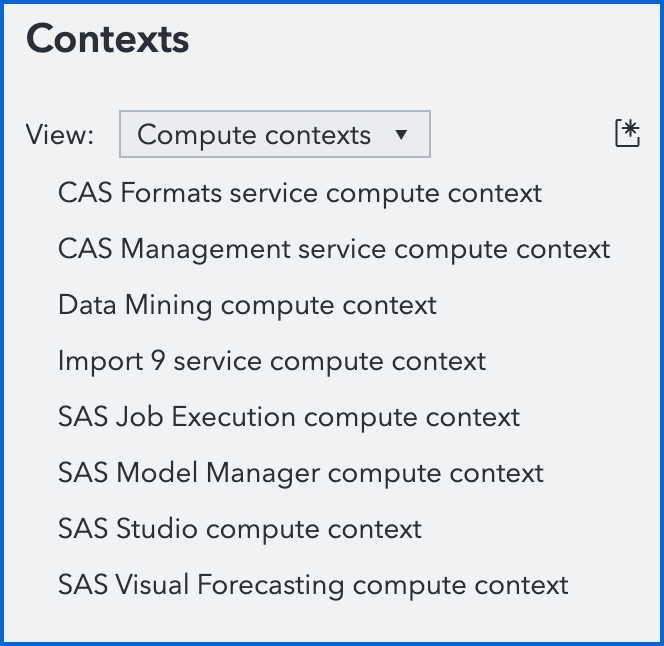The width and height of the screenshot is (664, 646).
Task: Pick the SAS Model Manager compute context
Action: pos(300,473)
